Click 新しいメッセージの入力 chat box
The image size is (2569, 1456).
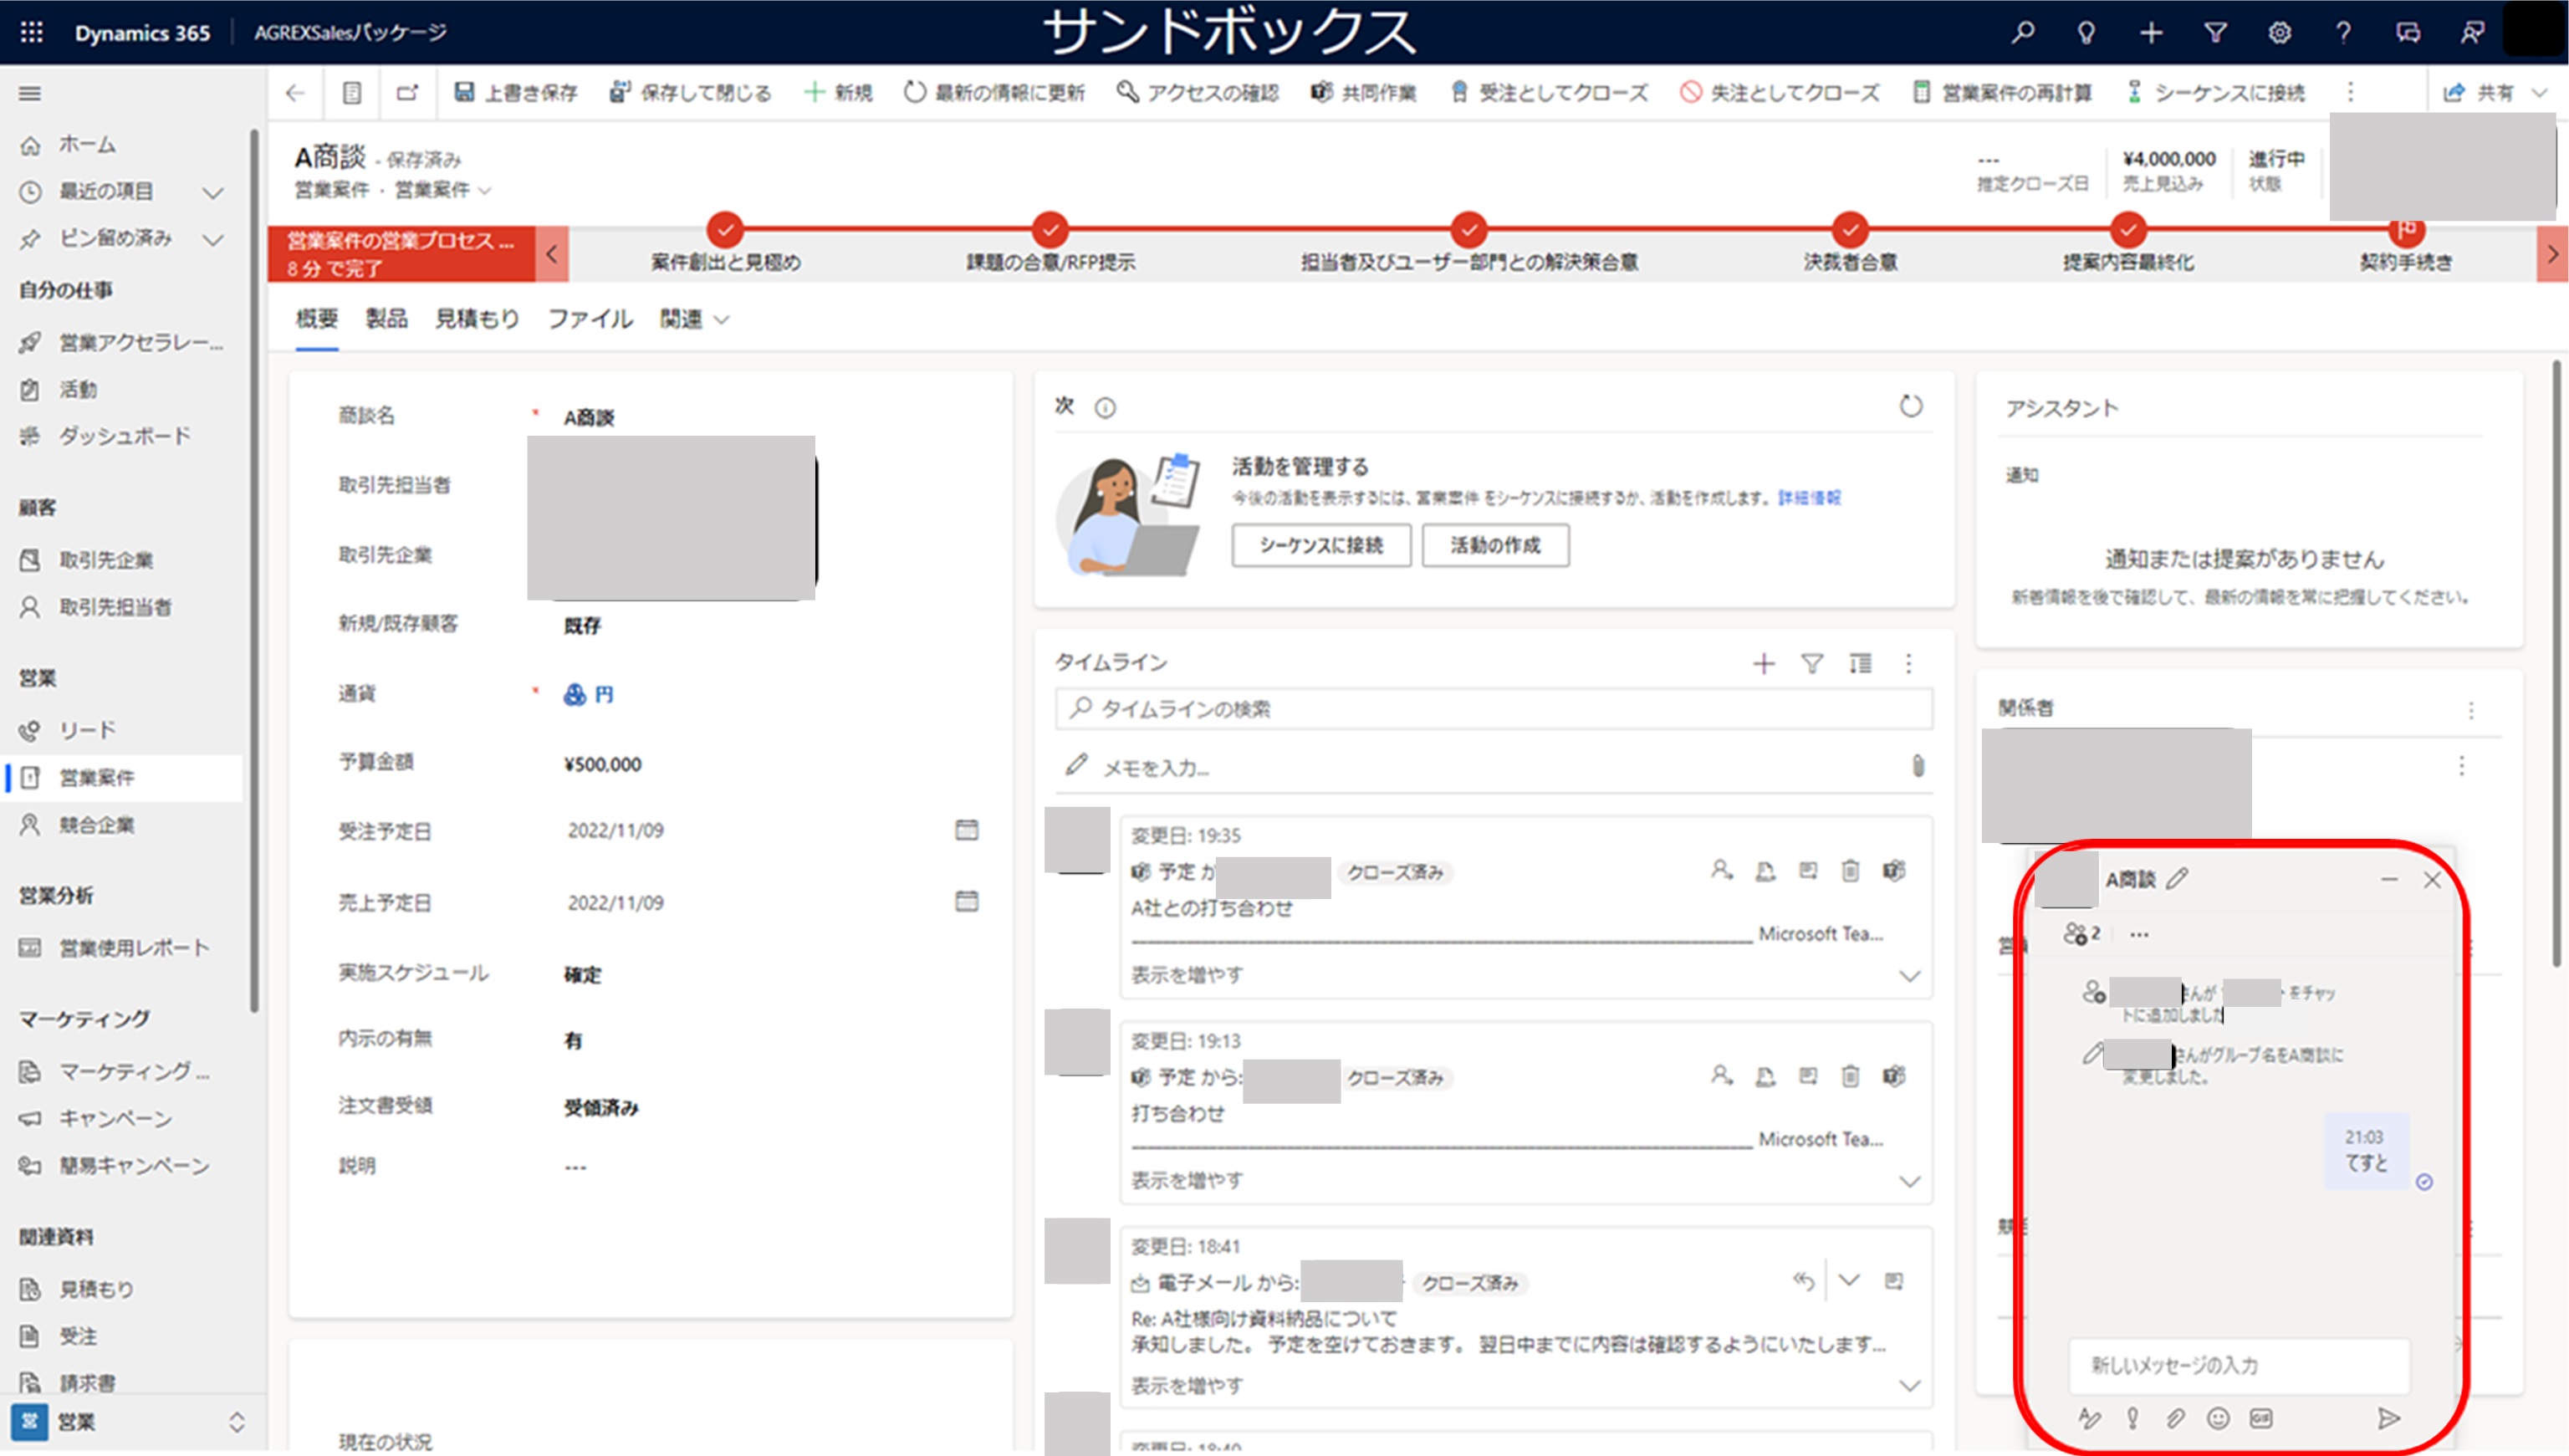tap(2238, 1366)
